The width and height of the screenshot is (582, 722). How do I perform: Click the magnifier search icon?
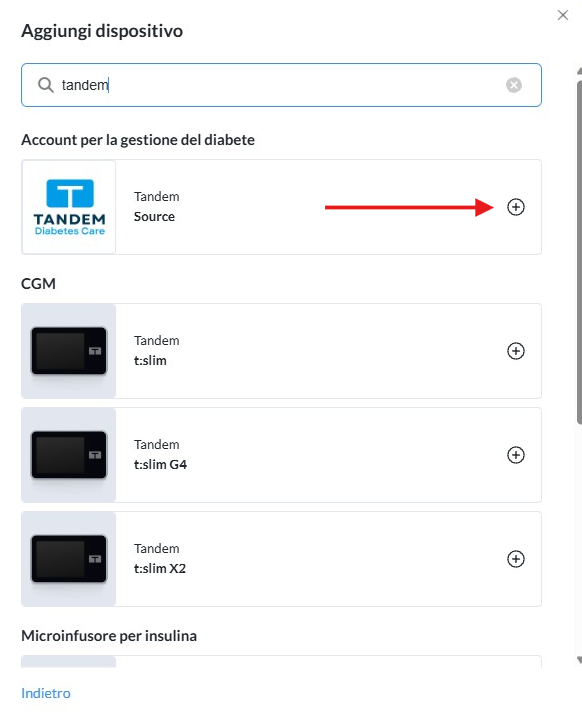click(46, 85)
